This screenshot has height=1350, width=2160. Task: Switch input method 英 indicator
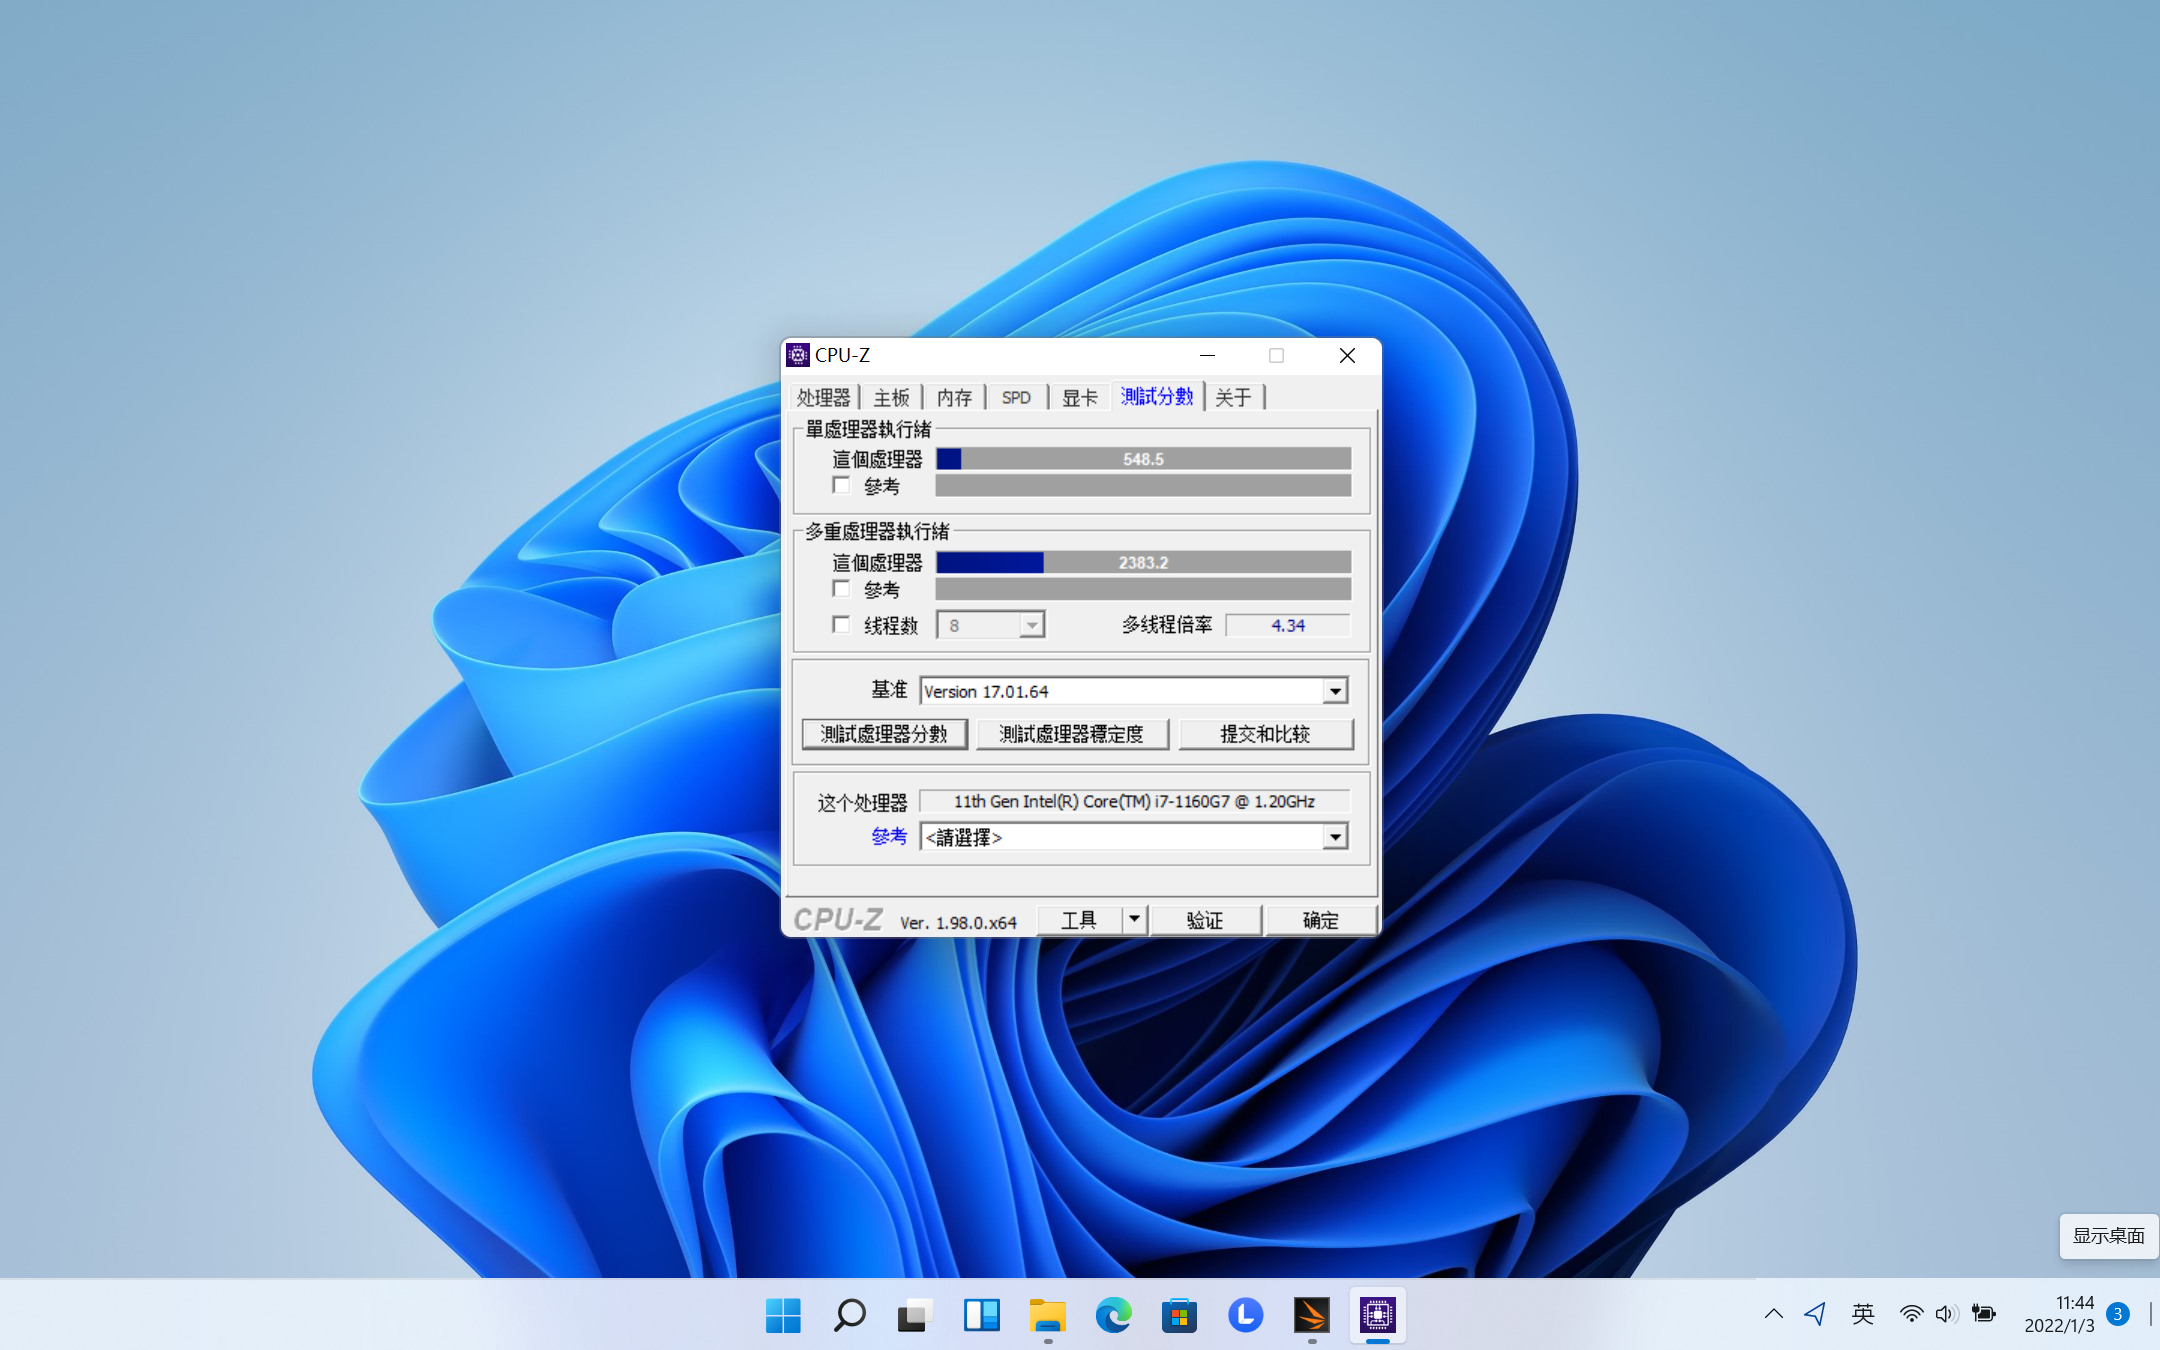(1862, 1314)
